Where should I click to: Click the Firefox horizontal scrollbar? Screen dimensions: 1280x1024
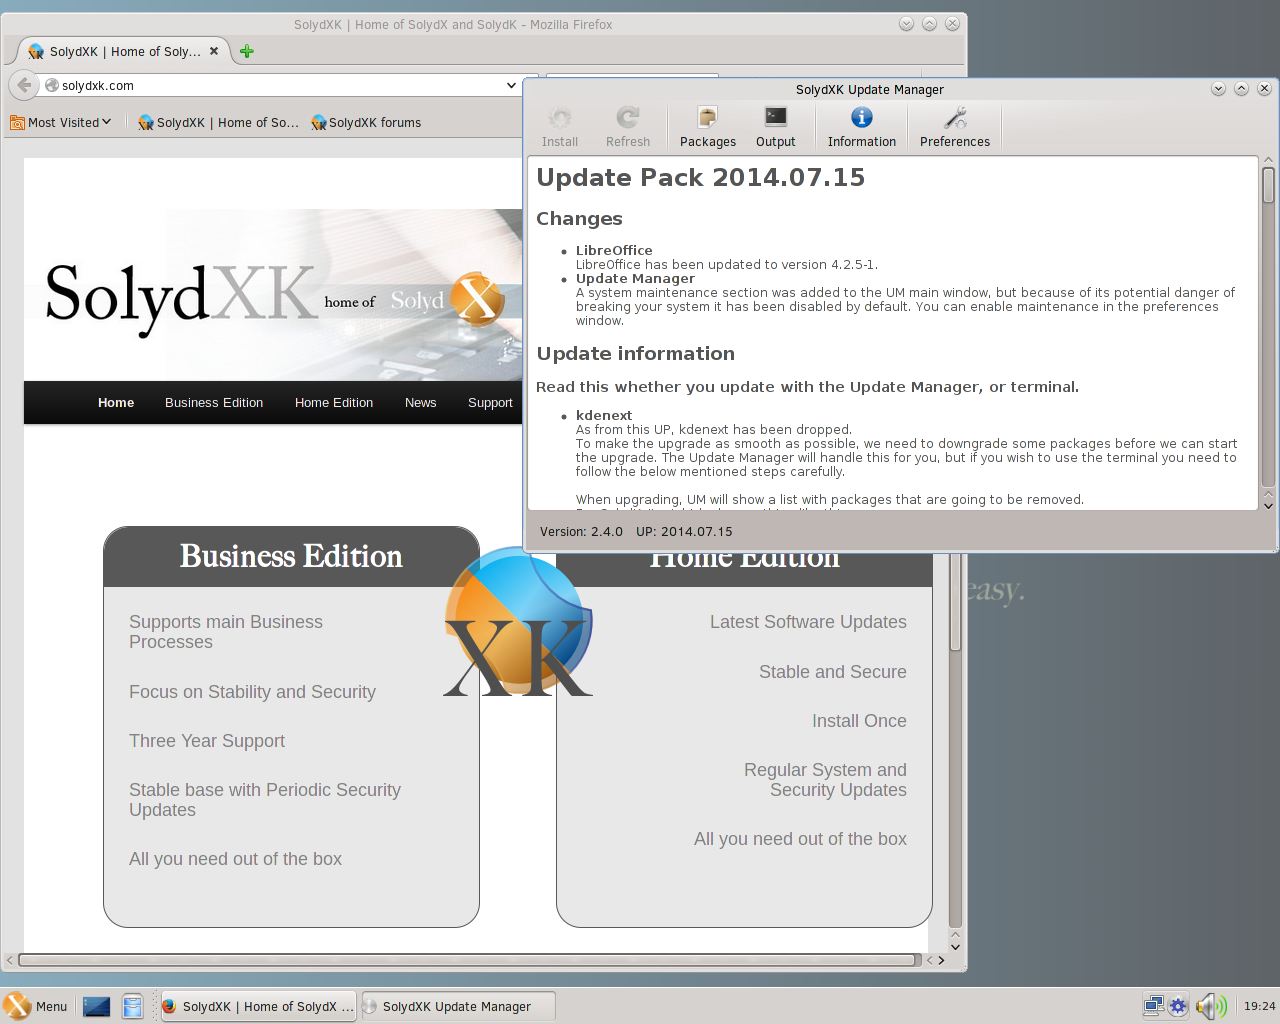(x=468, y=960)
